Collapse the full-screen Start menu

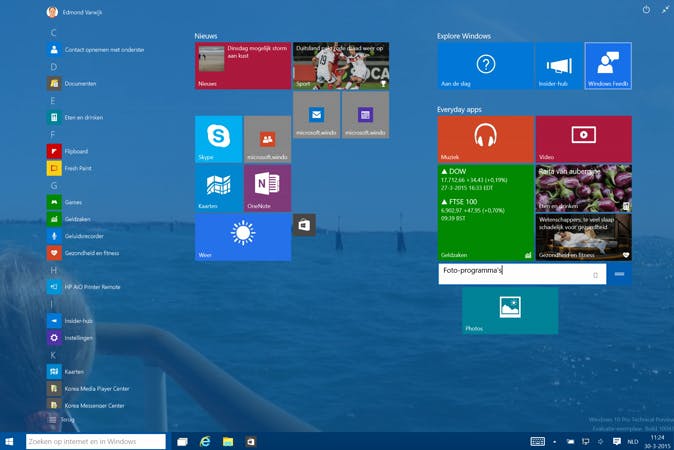click(664, 11)
